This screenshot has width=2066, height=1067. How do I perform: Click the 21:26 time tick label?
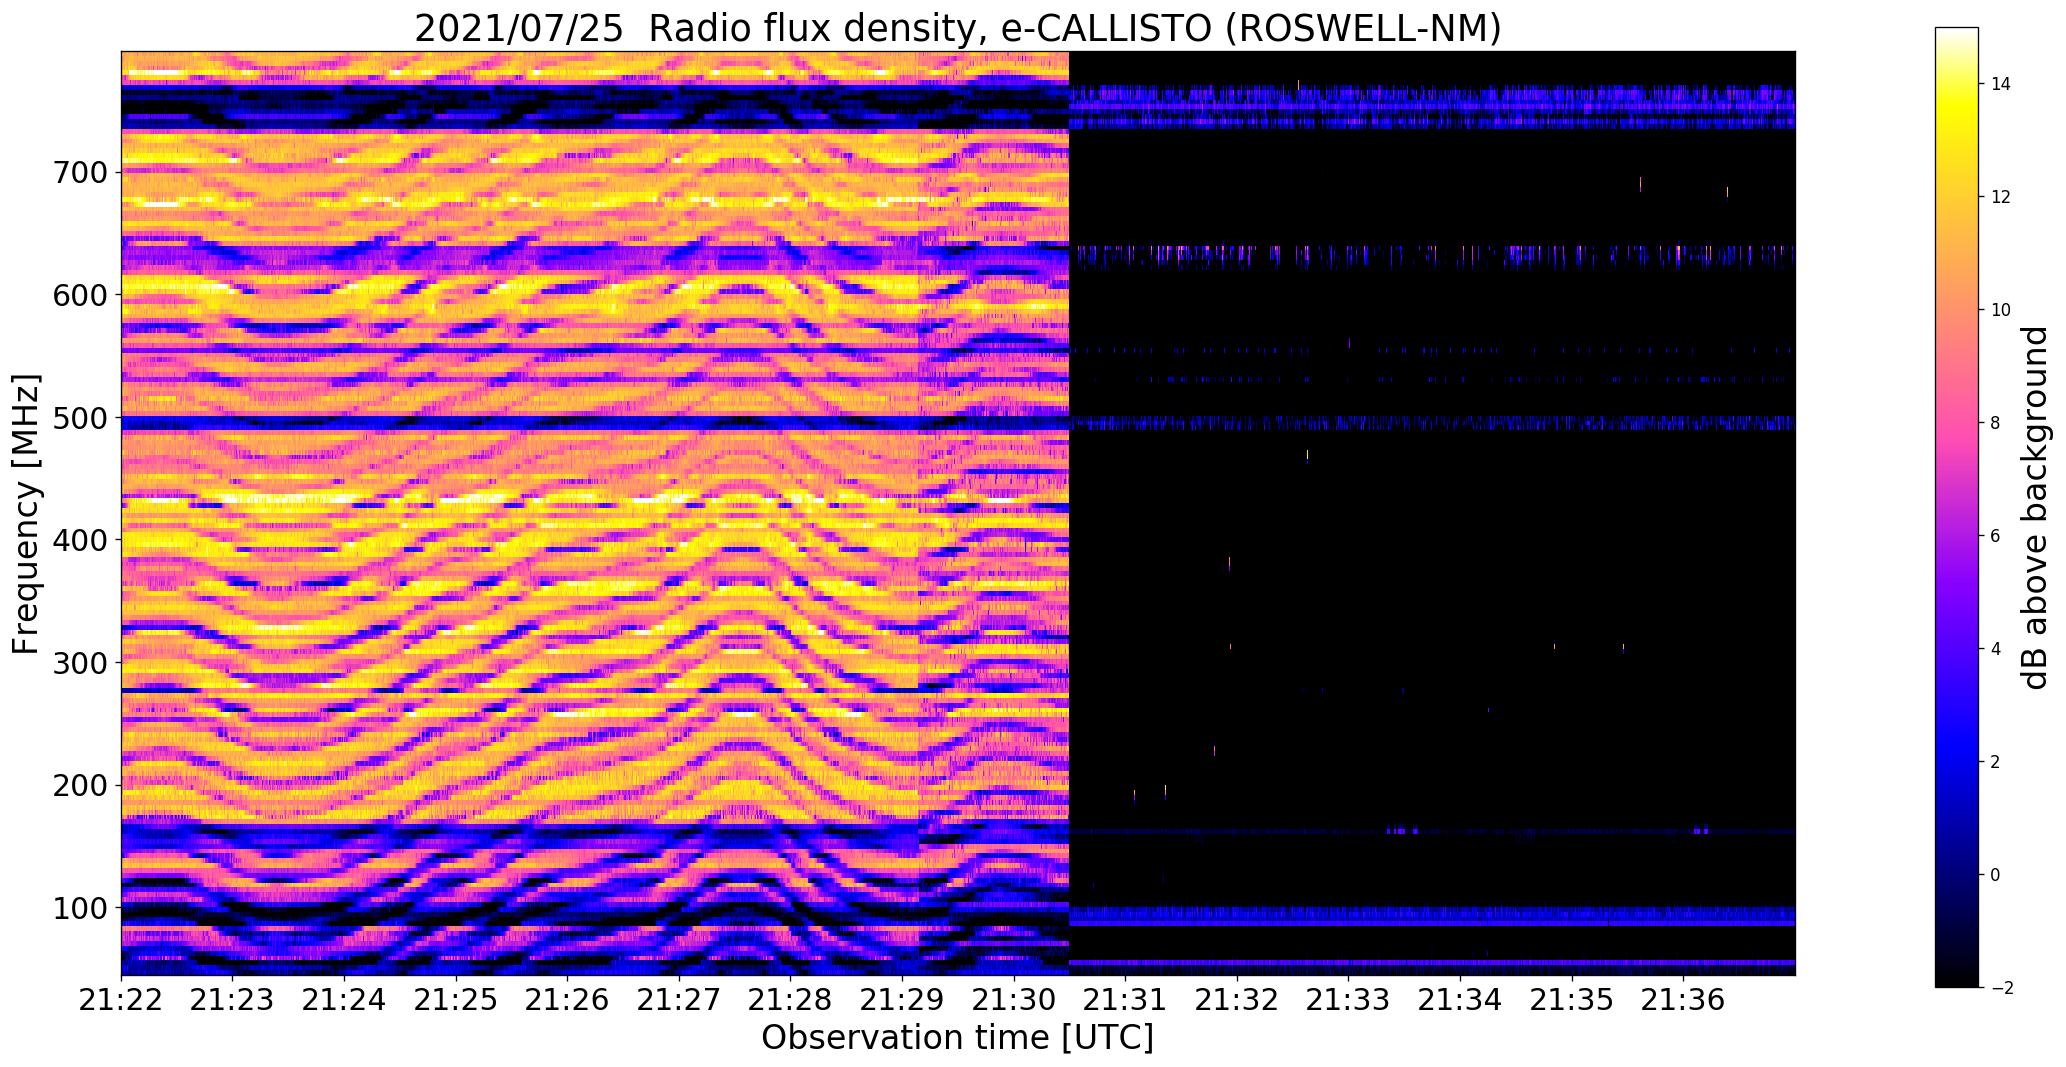point(568,1000)
